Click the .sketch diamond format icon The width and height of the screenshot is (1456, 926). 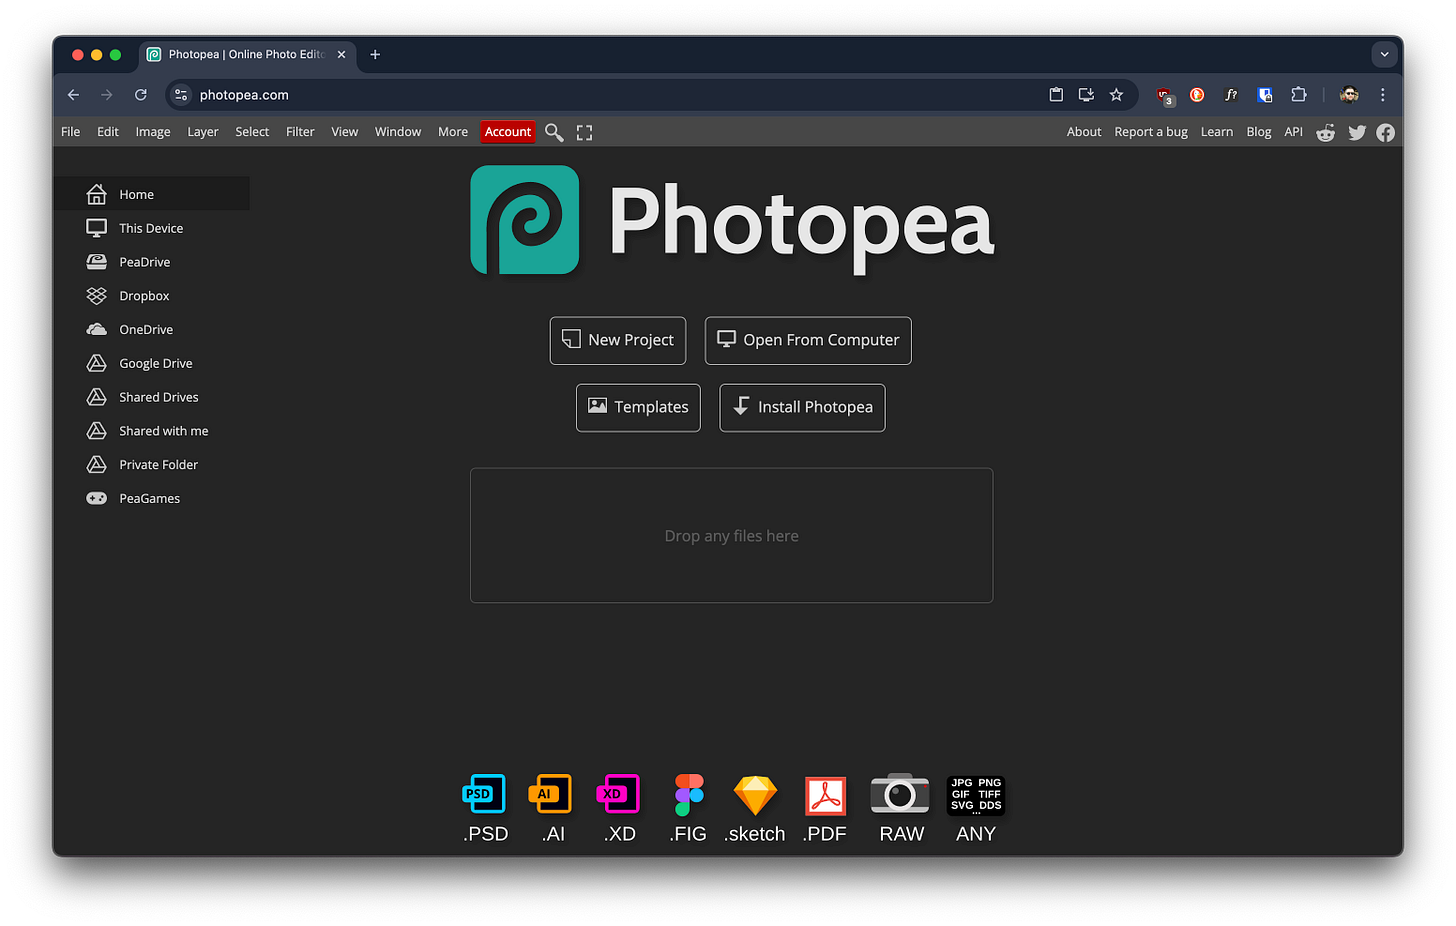755,796
